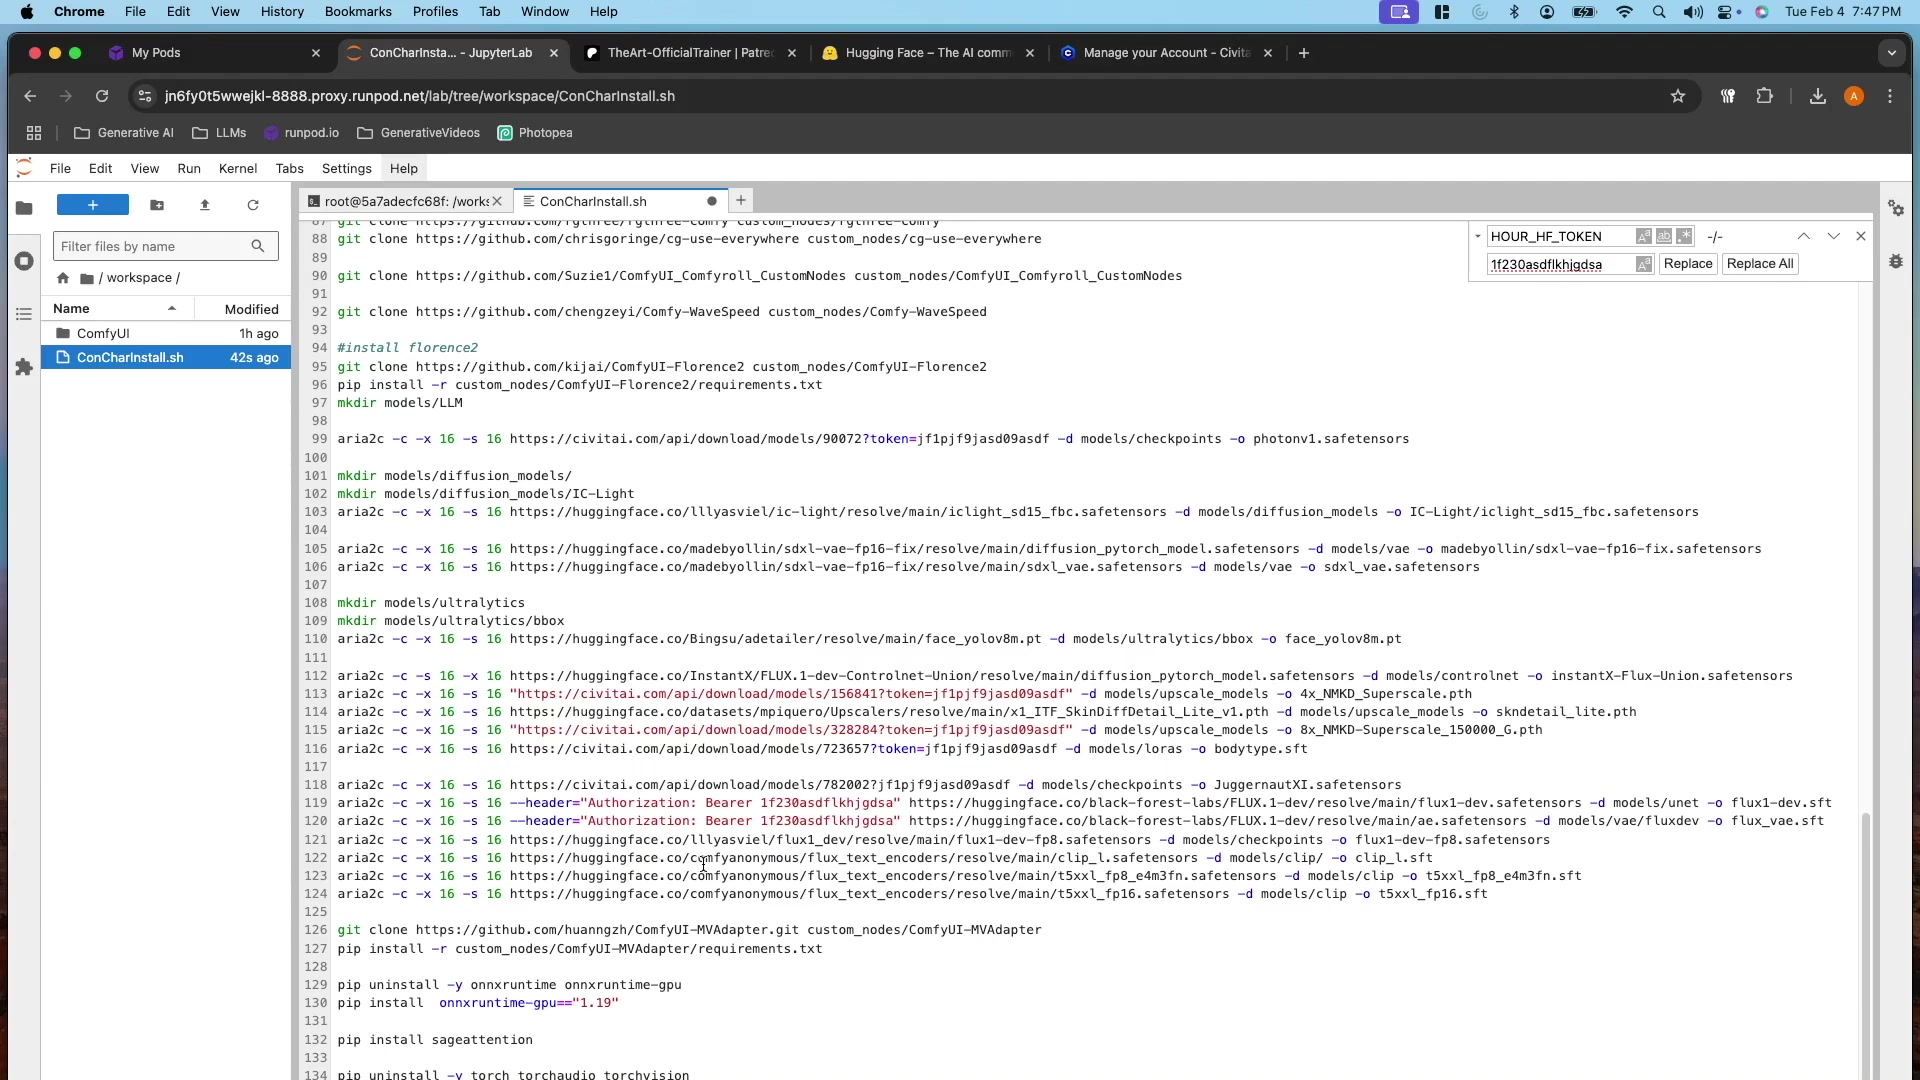
Task: Open the Generative AI bookmarks folder
Action: coord(124,133)
